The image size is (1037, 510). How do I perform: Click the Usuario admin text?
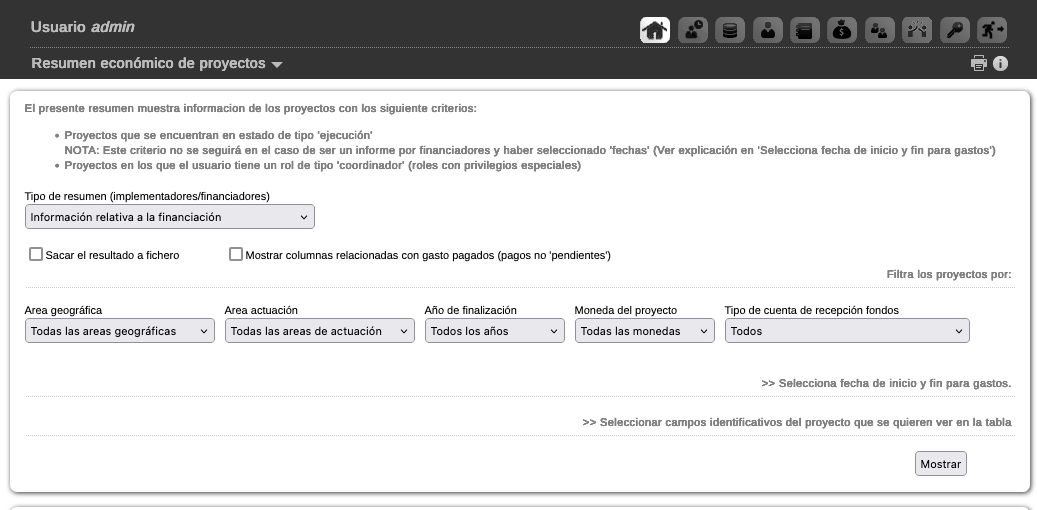(83, 27)
